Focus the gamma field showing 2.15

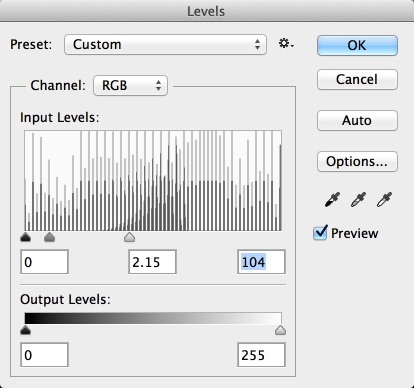coord(152,262)
